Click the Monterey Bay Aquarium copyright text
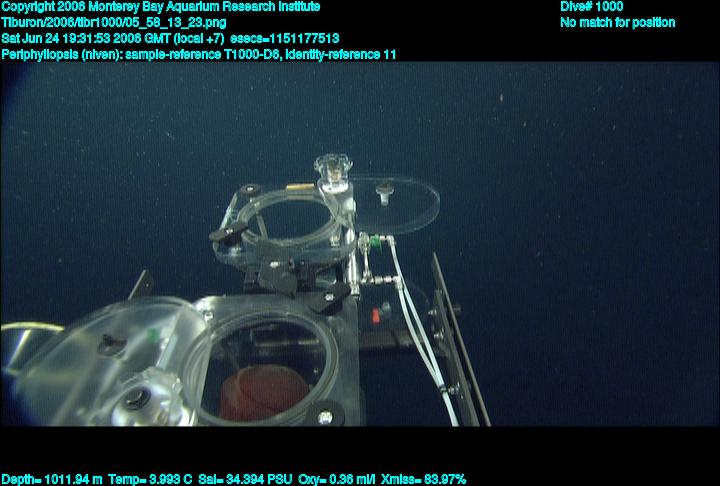 pyautogui.click(x=161, y=7)
